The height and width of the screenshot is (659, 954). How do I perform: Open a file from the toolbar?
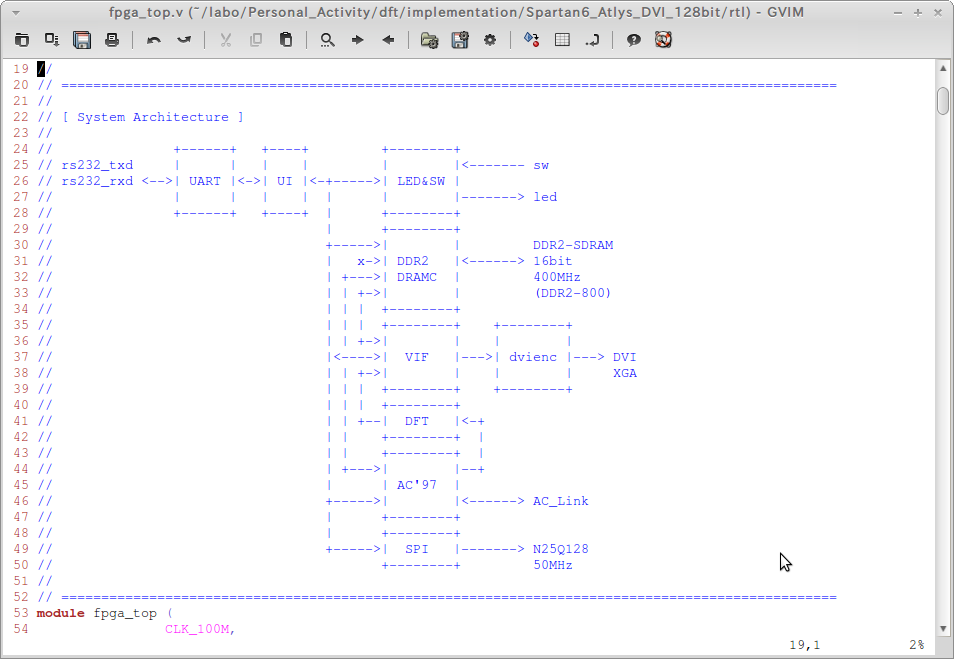coord(22,40)
